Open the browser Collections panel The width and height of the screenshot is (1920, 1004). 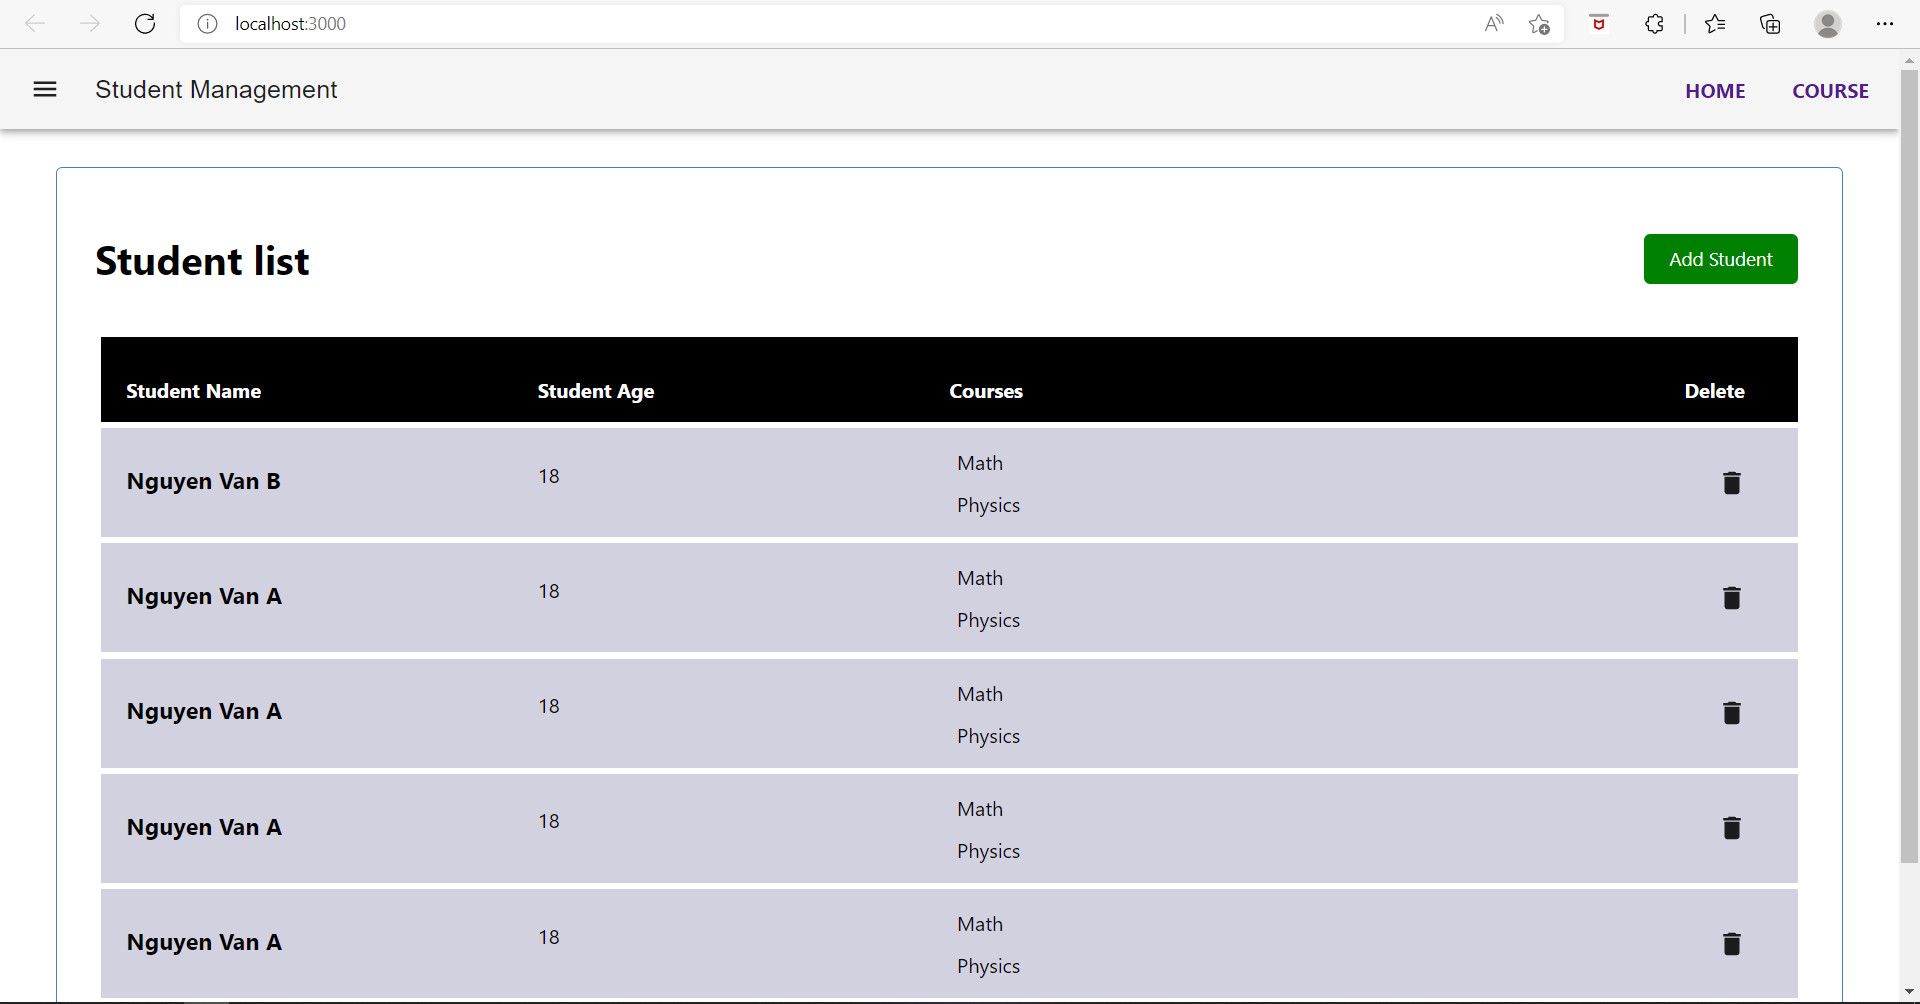click(1770, 23)
